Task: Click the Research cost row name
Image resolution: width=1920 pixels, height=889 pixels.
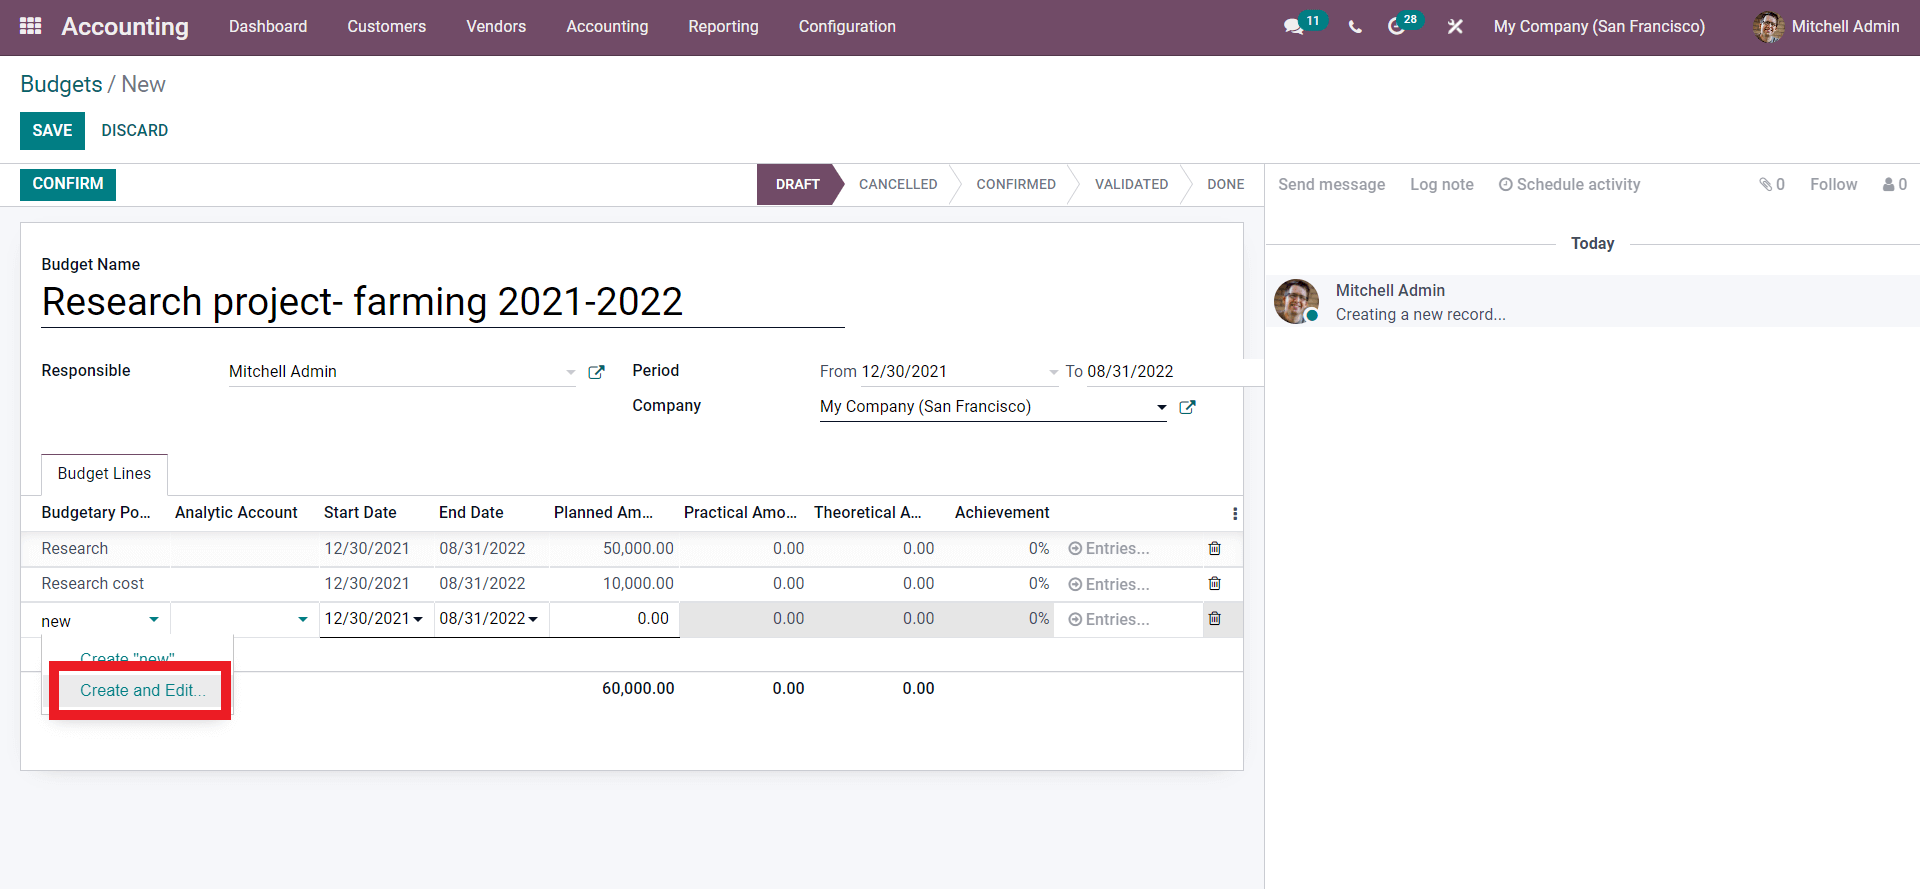Action: (x=93, y=583)
